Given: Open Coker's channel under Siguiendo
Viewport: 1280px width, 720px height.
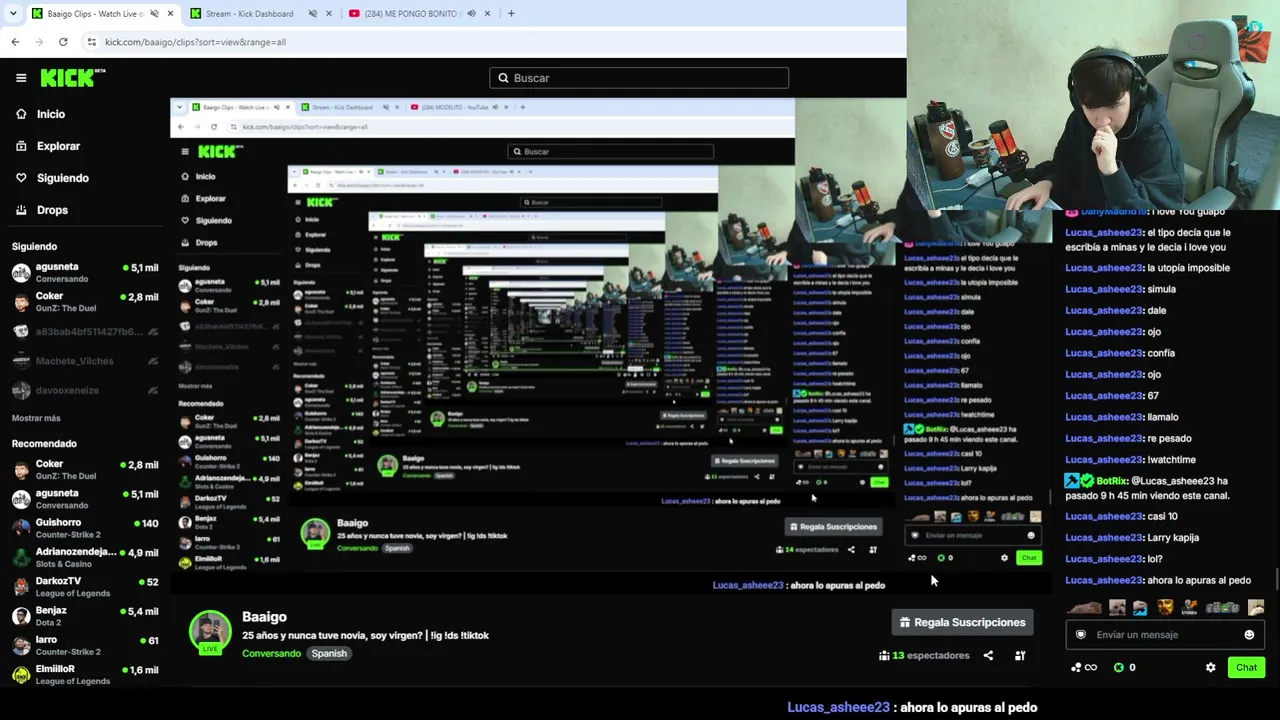Looking at the screenshot, I should pyautogui.click(x=85, y=303).
